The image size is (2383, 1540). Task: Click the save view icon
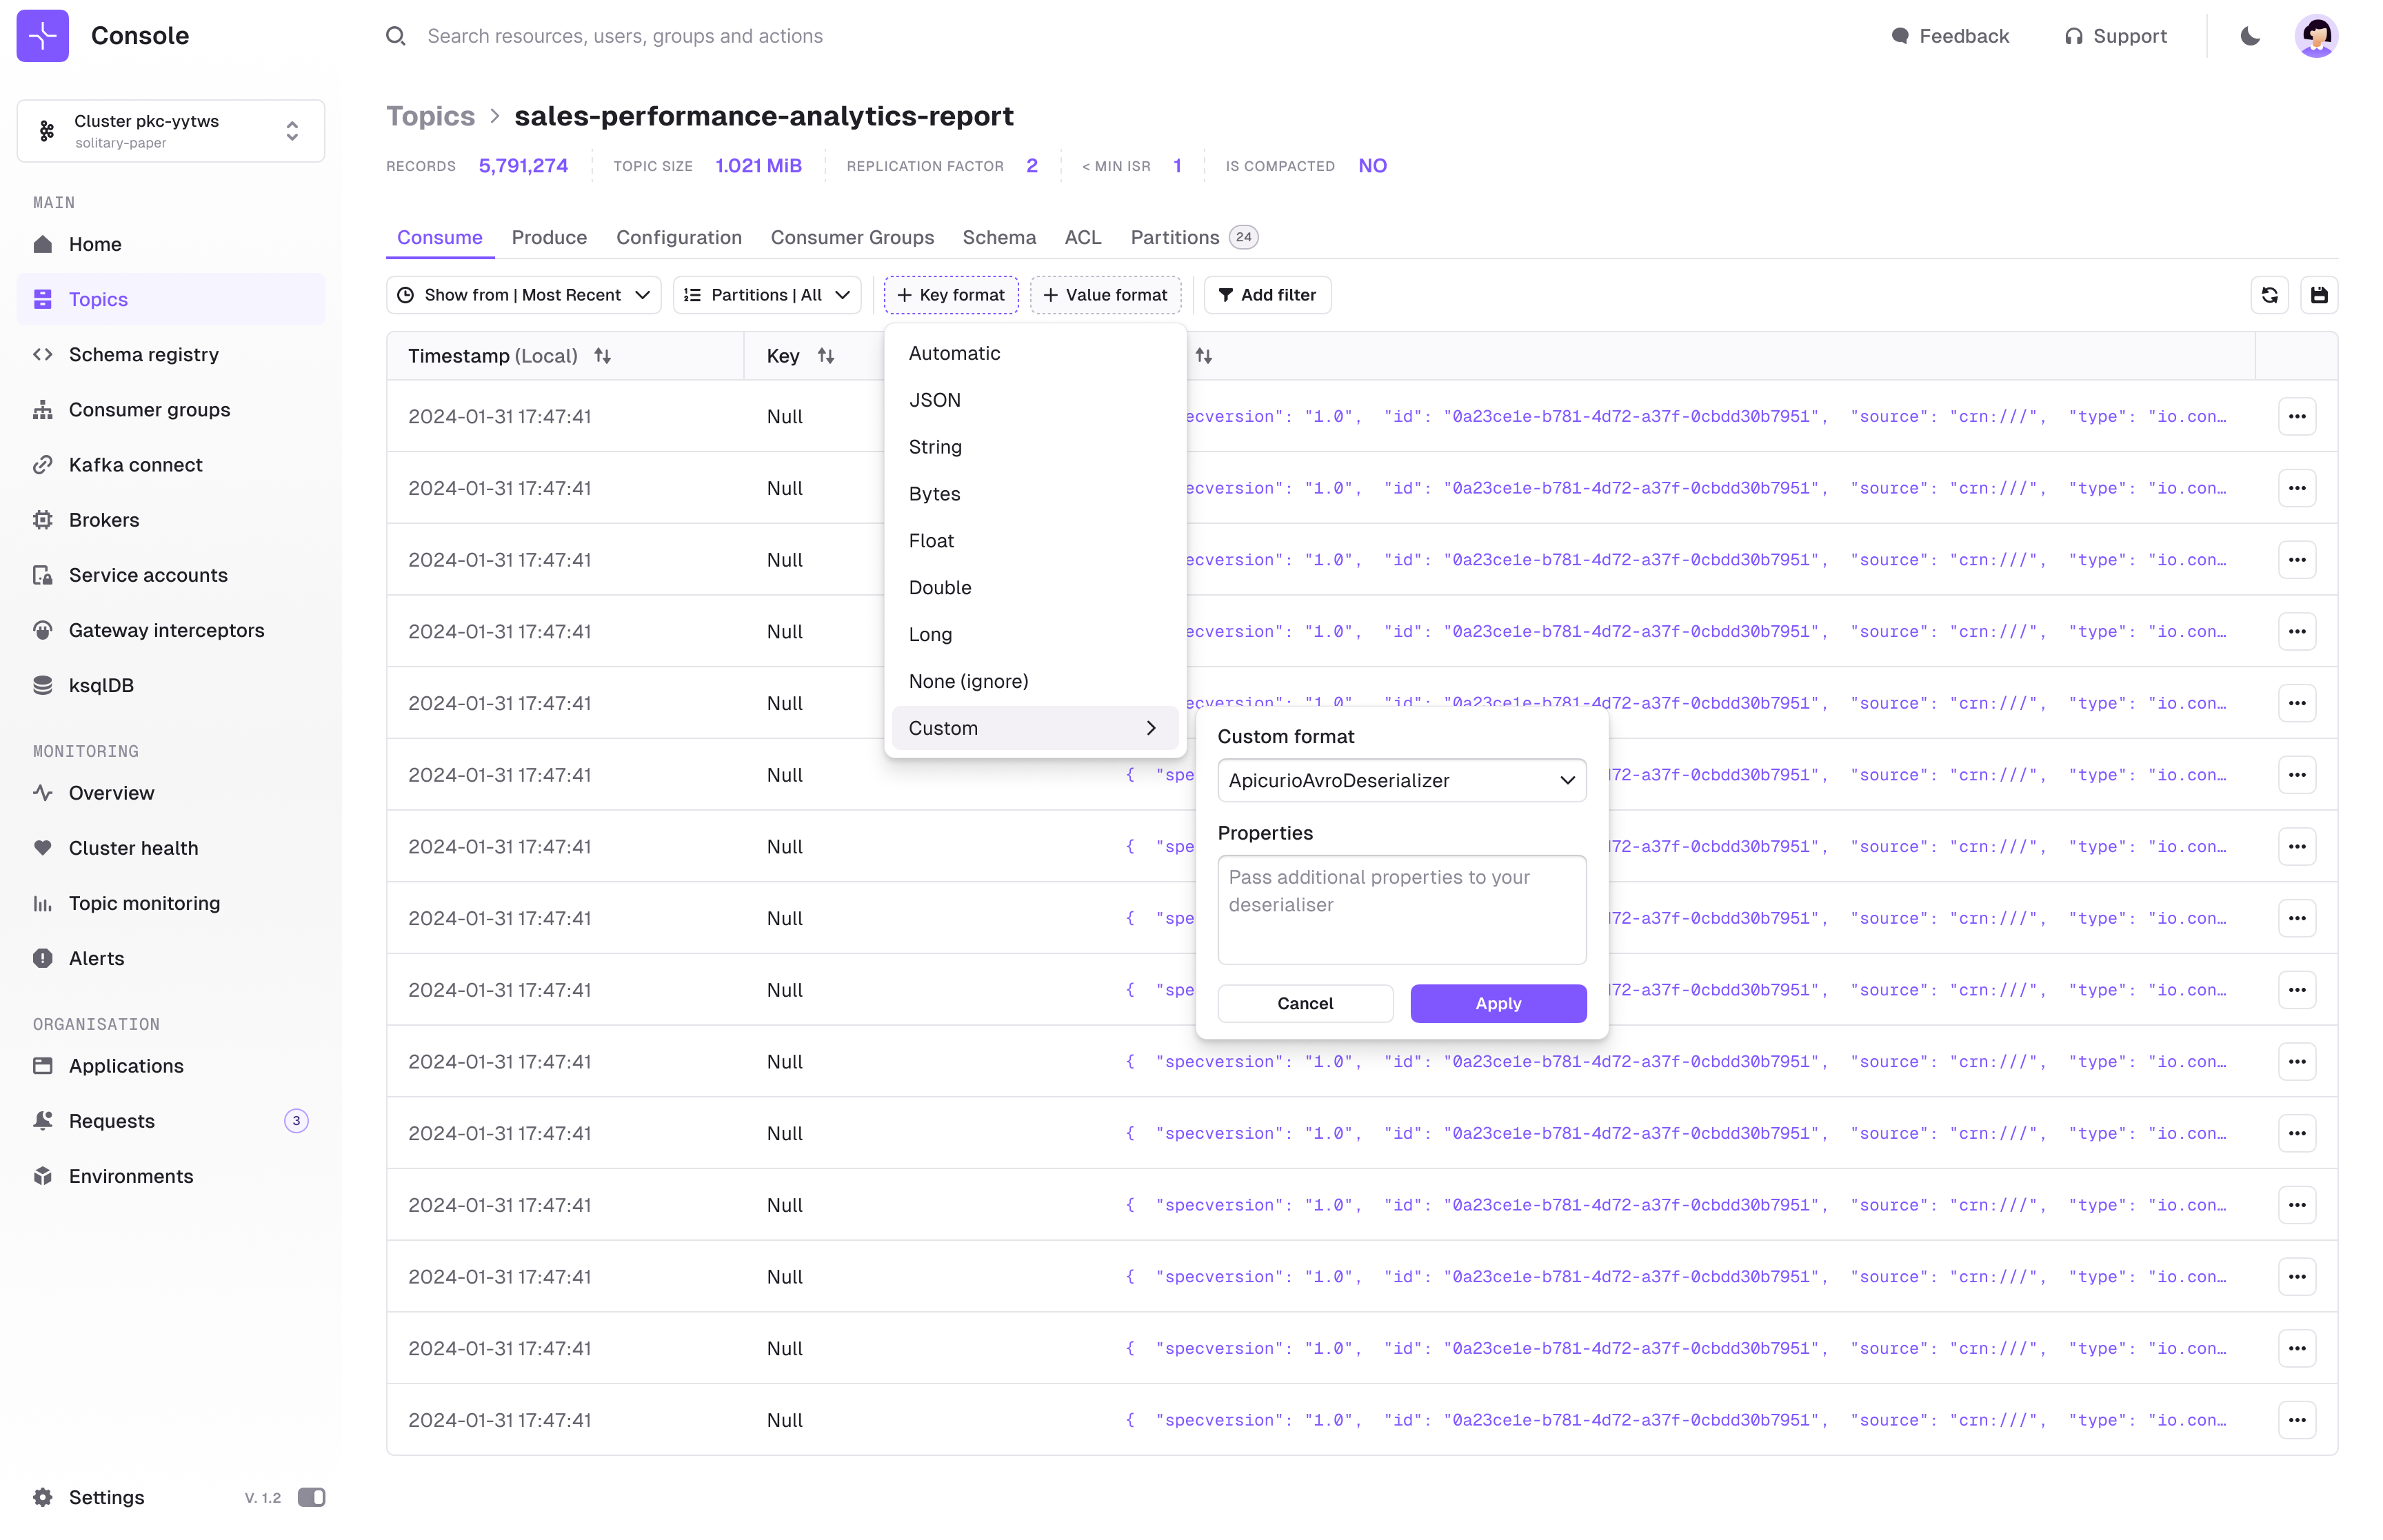pyautogui.click(x=2318, y=295)
